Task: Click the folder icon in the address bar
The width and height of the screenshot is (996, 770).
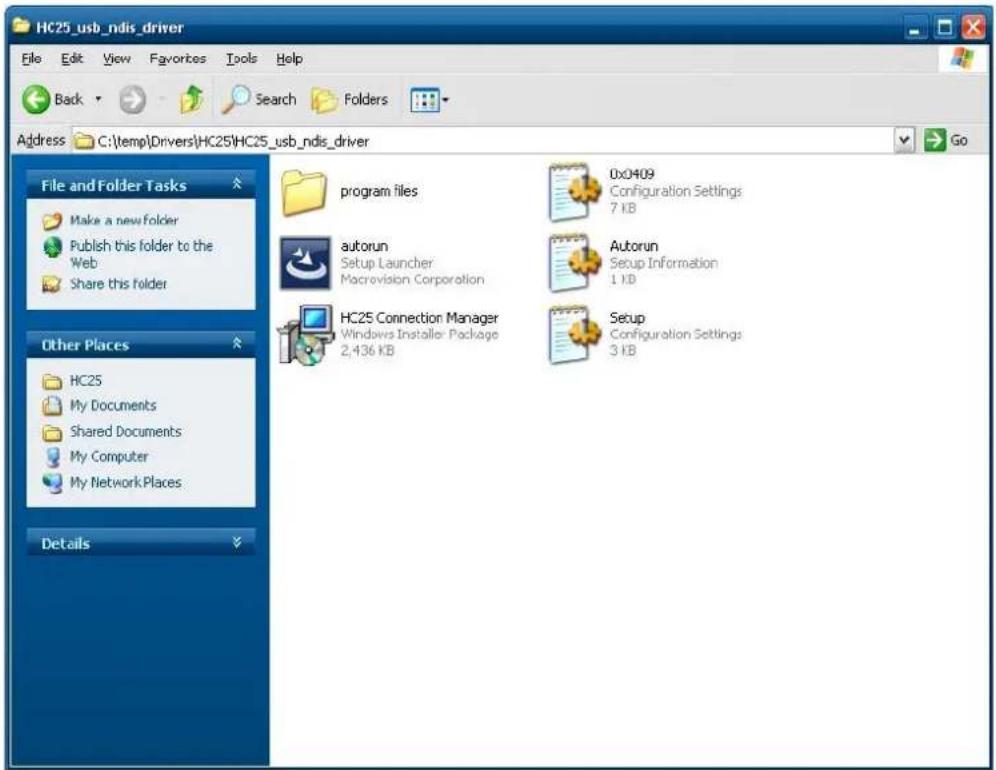Action: tap(84, 141)
